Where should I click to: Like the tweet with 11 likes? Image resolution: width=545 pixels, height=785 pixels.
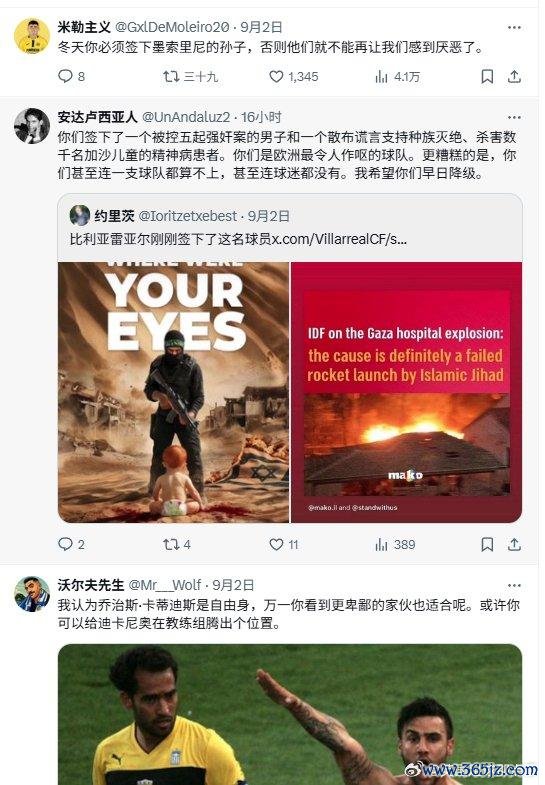tap(276, 544)
